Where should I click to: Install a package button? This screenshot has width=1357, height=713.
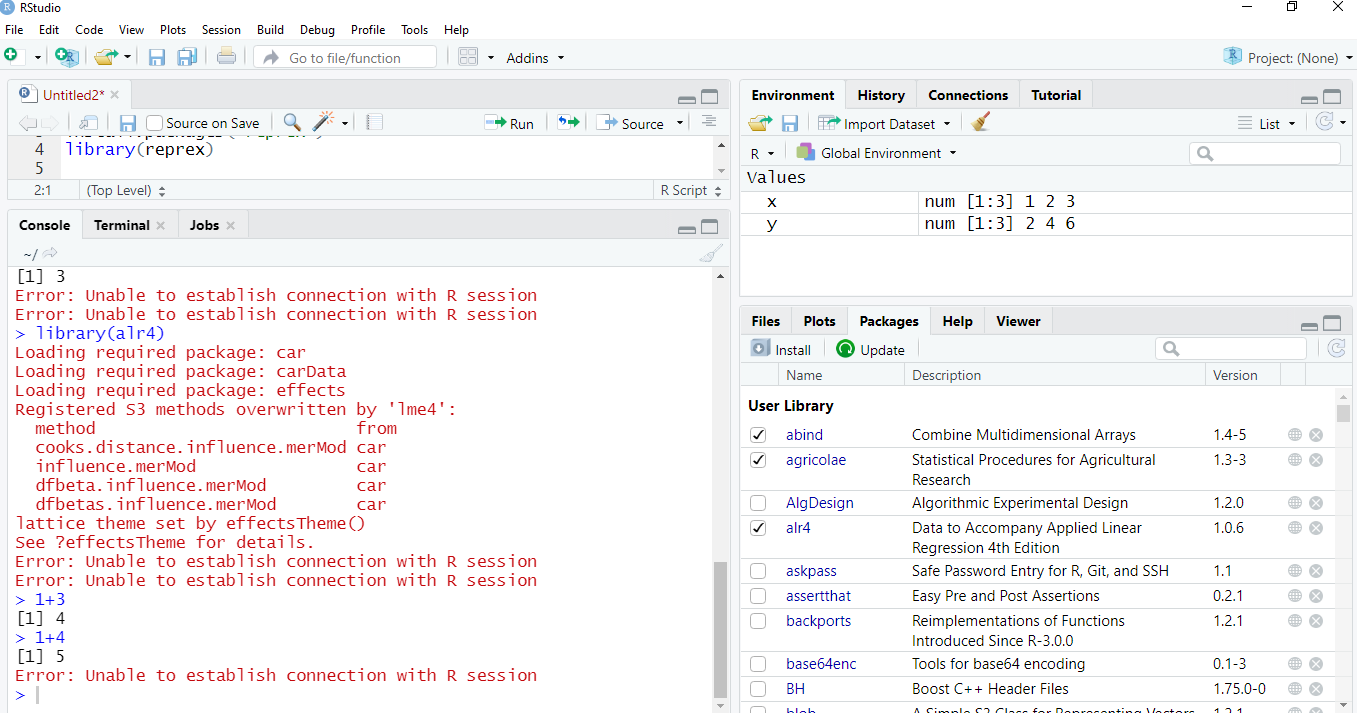point(781,349)
